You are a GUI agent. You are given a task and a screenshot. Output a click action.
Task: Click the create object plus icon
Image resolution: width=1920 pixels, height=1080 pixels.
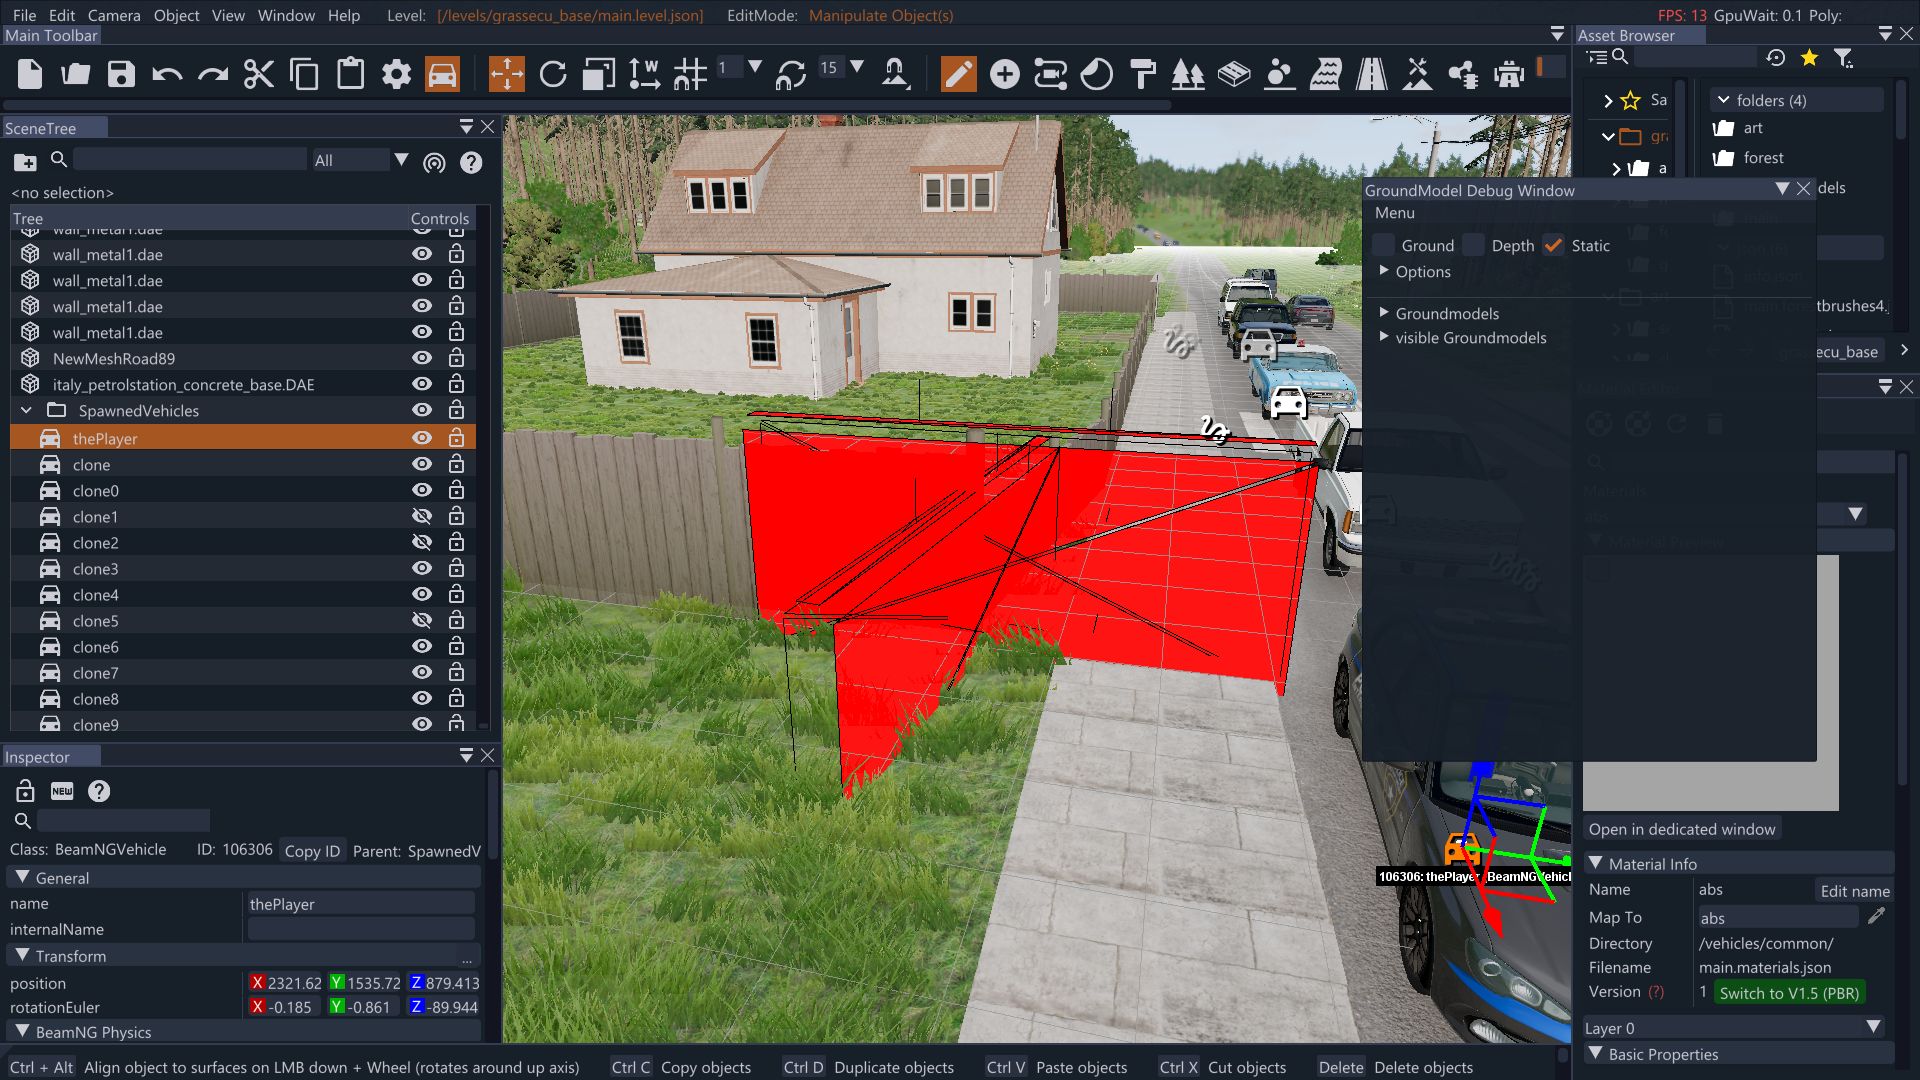pyautogui.click(x=1004, y=74)
